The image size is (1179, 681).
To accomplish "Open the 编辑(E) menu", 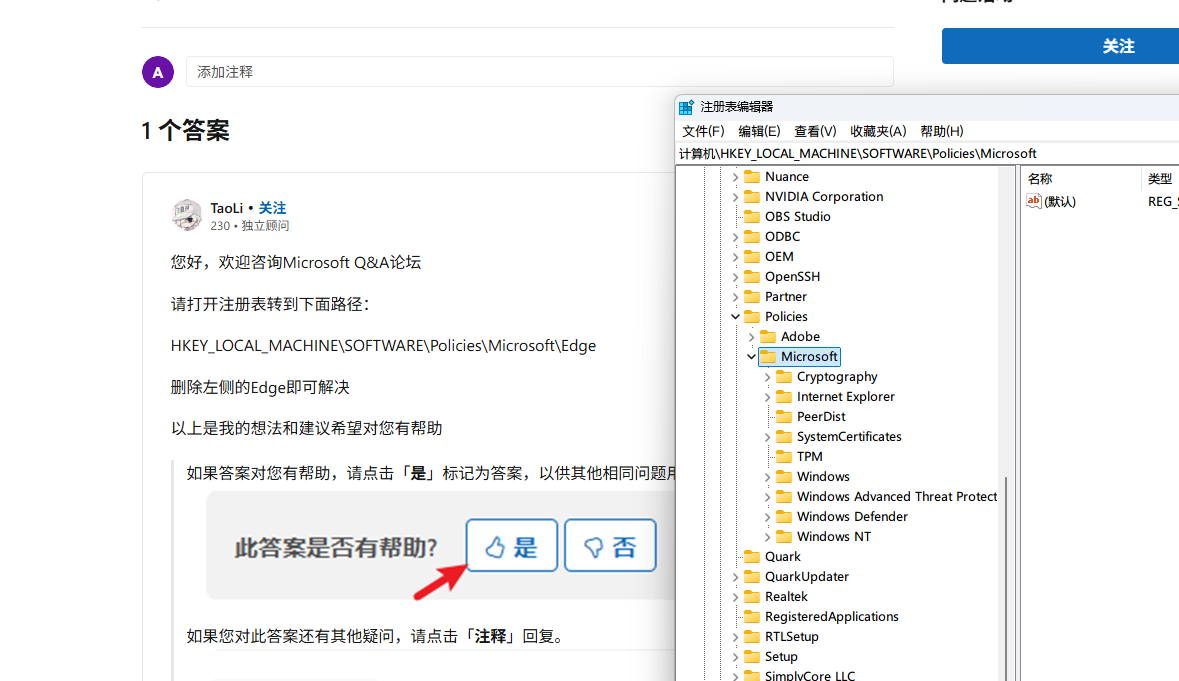I will [x=759, y=131].
